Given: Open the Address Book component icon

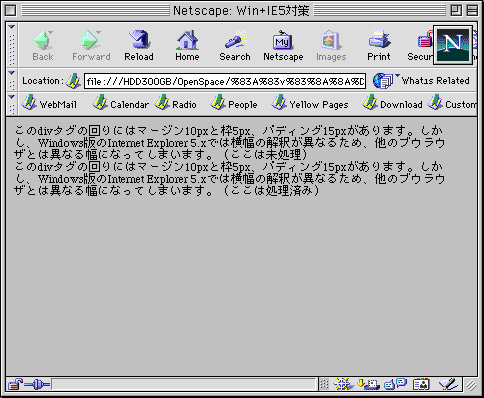Looking at the screenshot, I should [421, 385].
